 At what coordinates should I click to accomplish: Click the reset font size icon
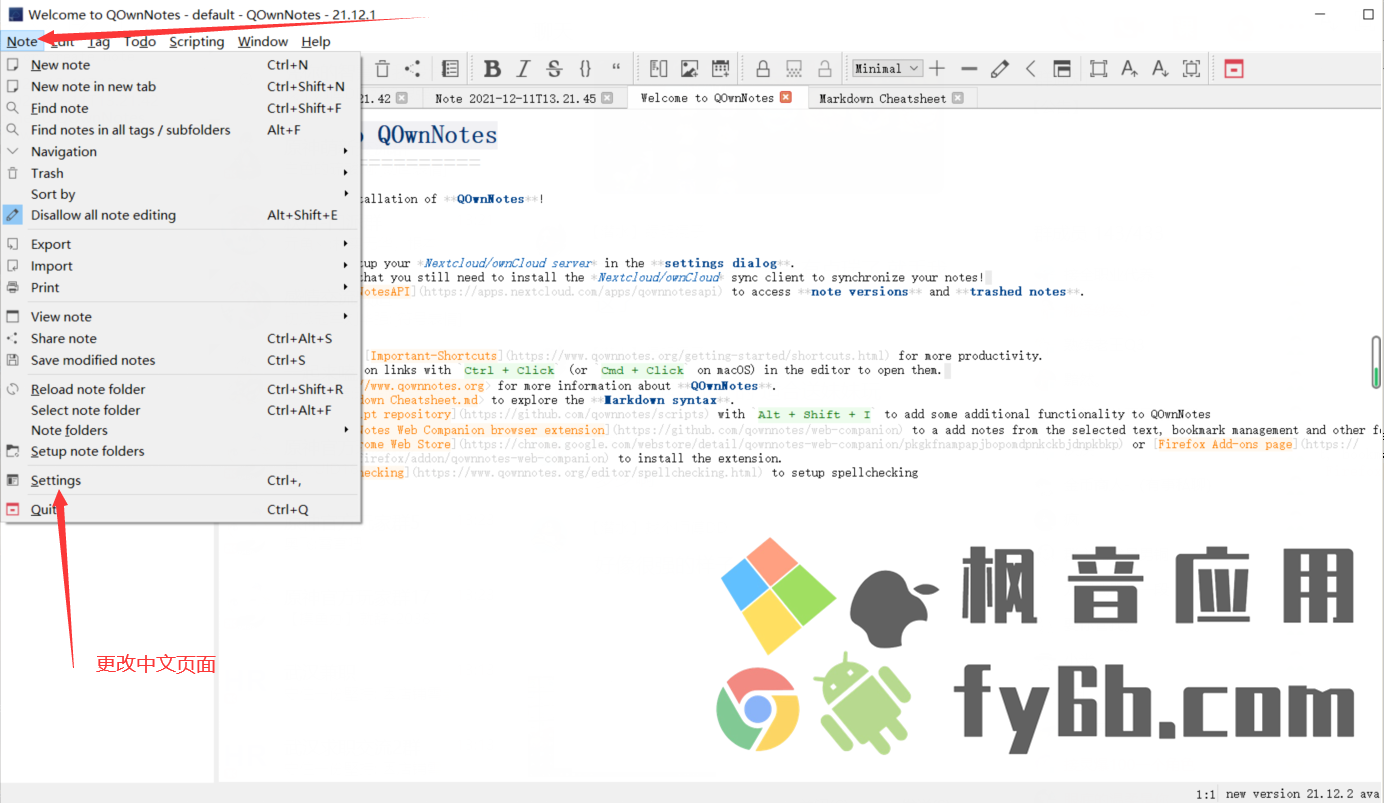(x=1191, y=69)
